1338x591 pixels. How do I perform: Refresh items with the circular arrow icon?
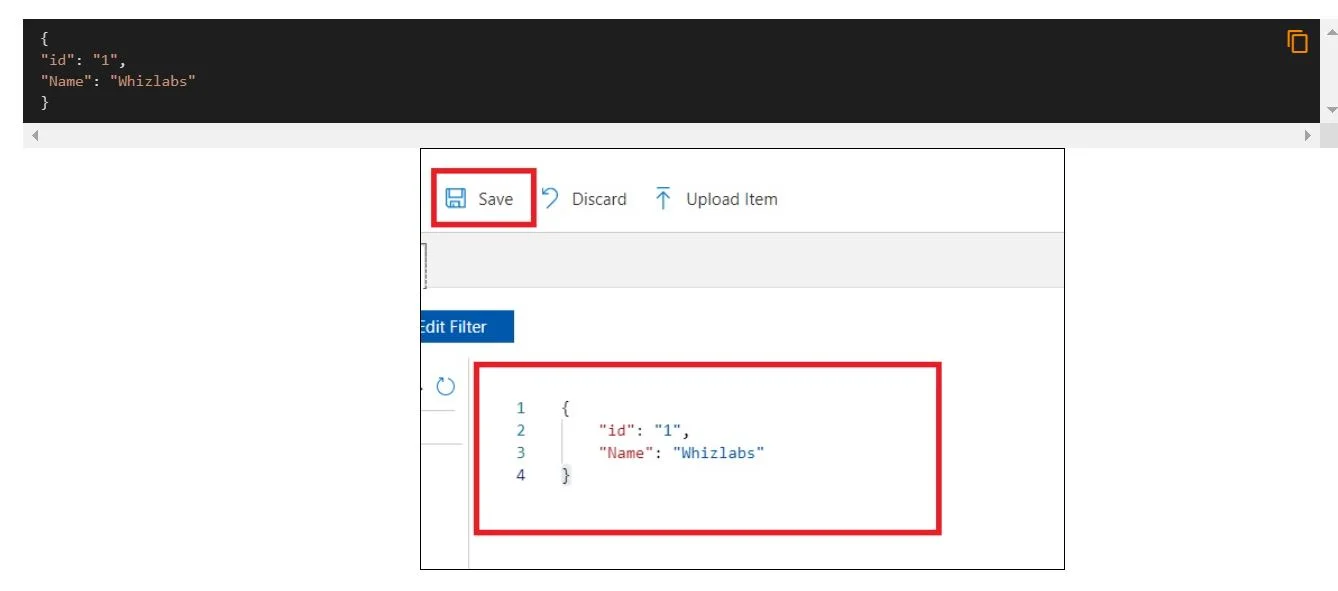tap(446, 386)
